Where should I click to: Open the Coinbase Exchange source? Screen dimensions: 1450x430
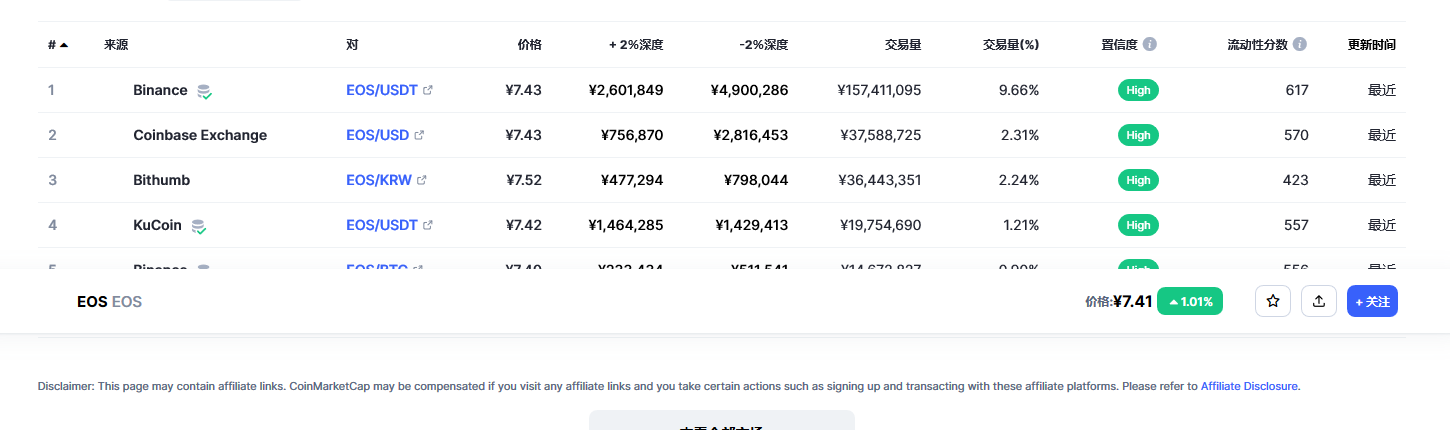[200, 135]
